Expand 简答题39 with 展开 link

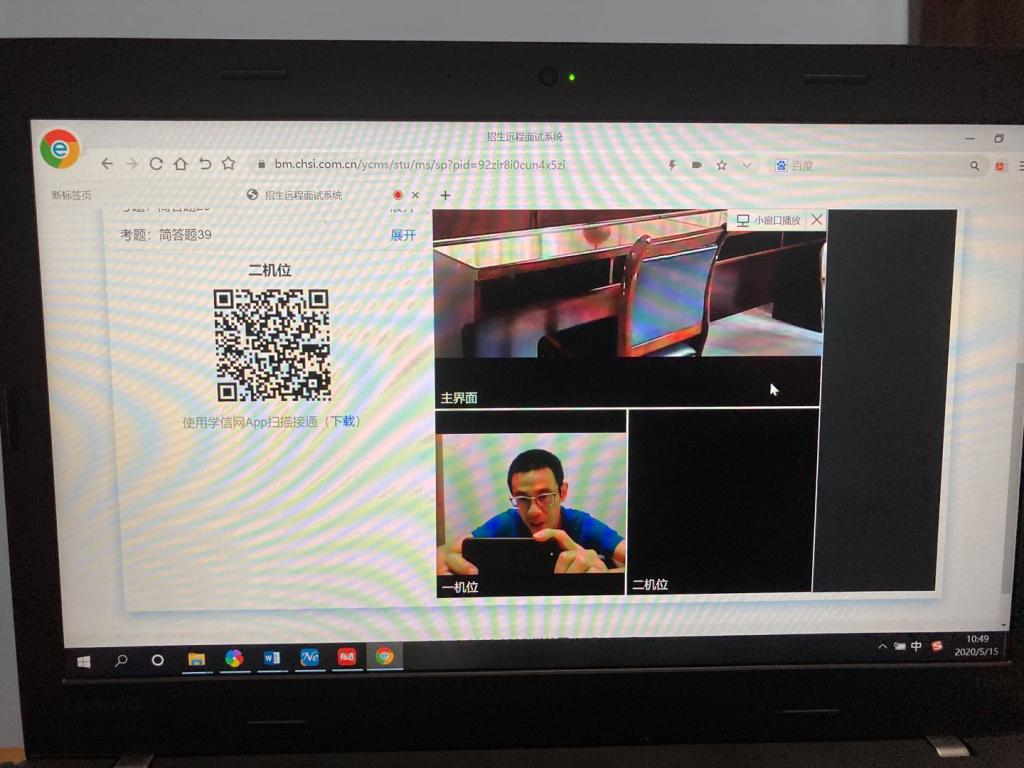[402, 235]
